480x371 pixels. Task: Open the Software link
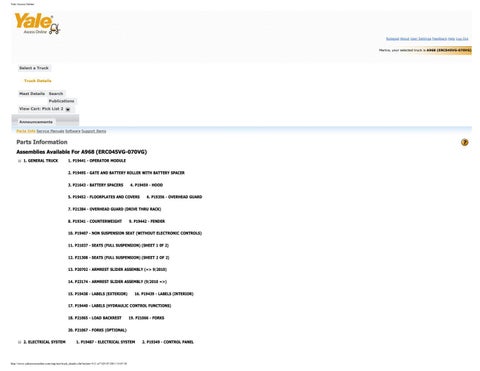coord(73,131)
